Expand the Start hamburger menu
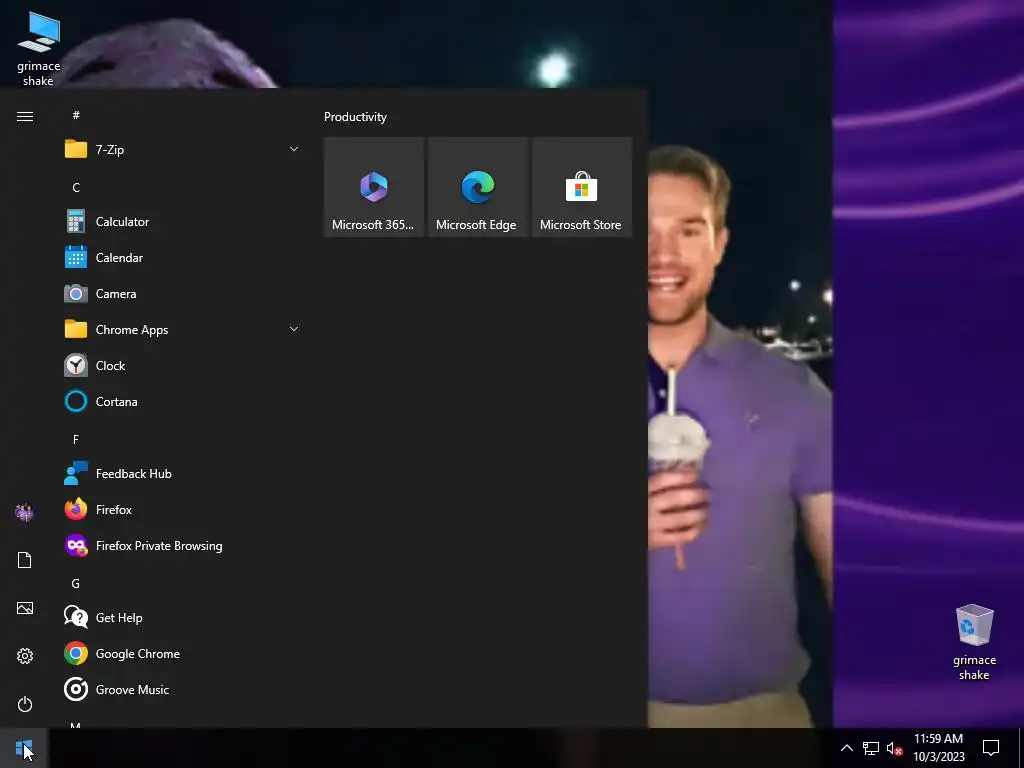 [x=25, y=116]
